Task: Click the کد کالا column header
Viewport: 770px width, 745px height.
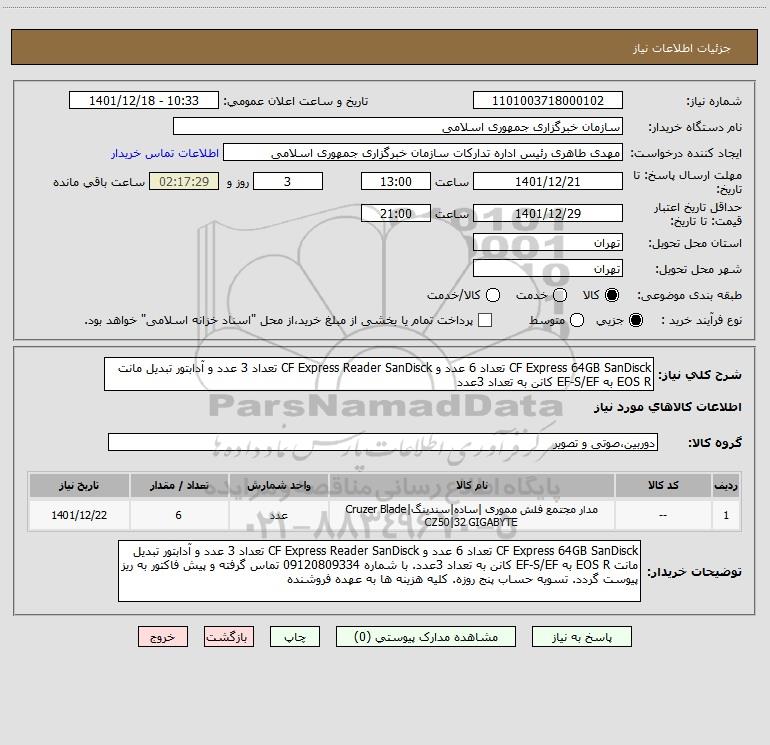Action: 663,486
